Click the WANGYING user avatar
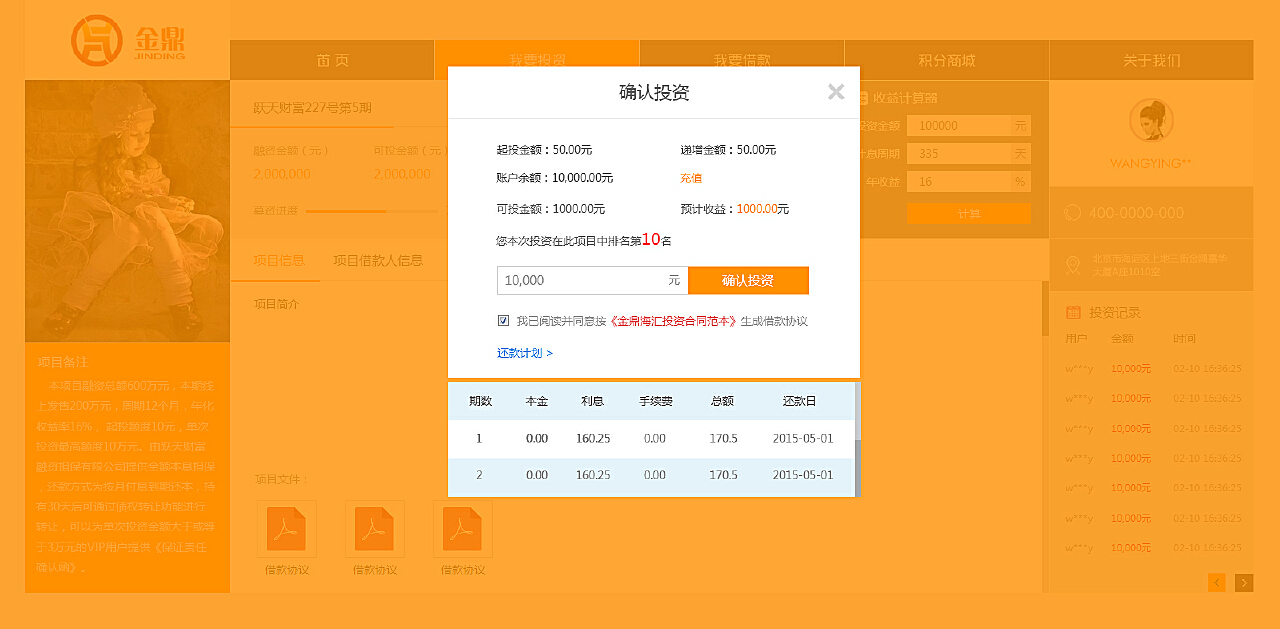This screenshot has width=1280, height=629. [1151, 120]
